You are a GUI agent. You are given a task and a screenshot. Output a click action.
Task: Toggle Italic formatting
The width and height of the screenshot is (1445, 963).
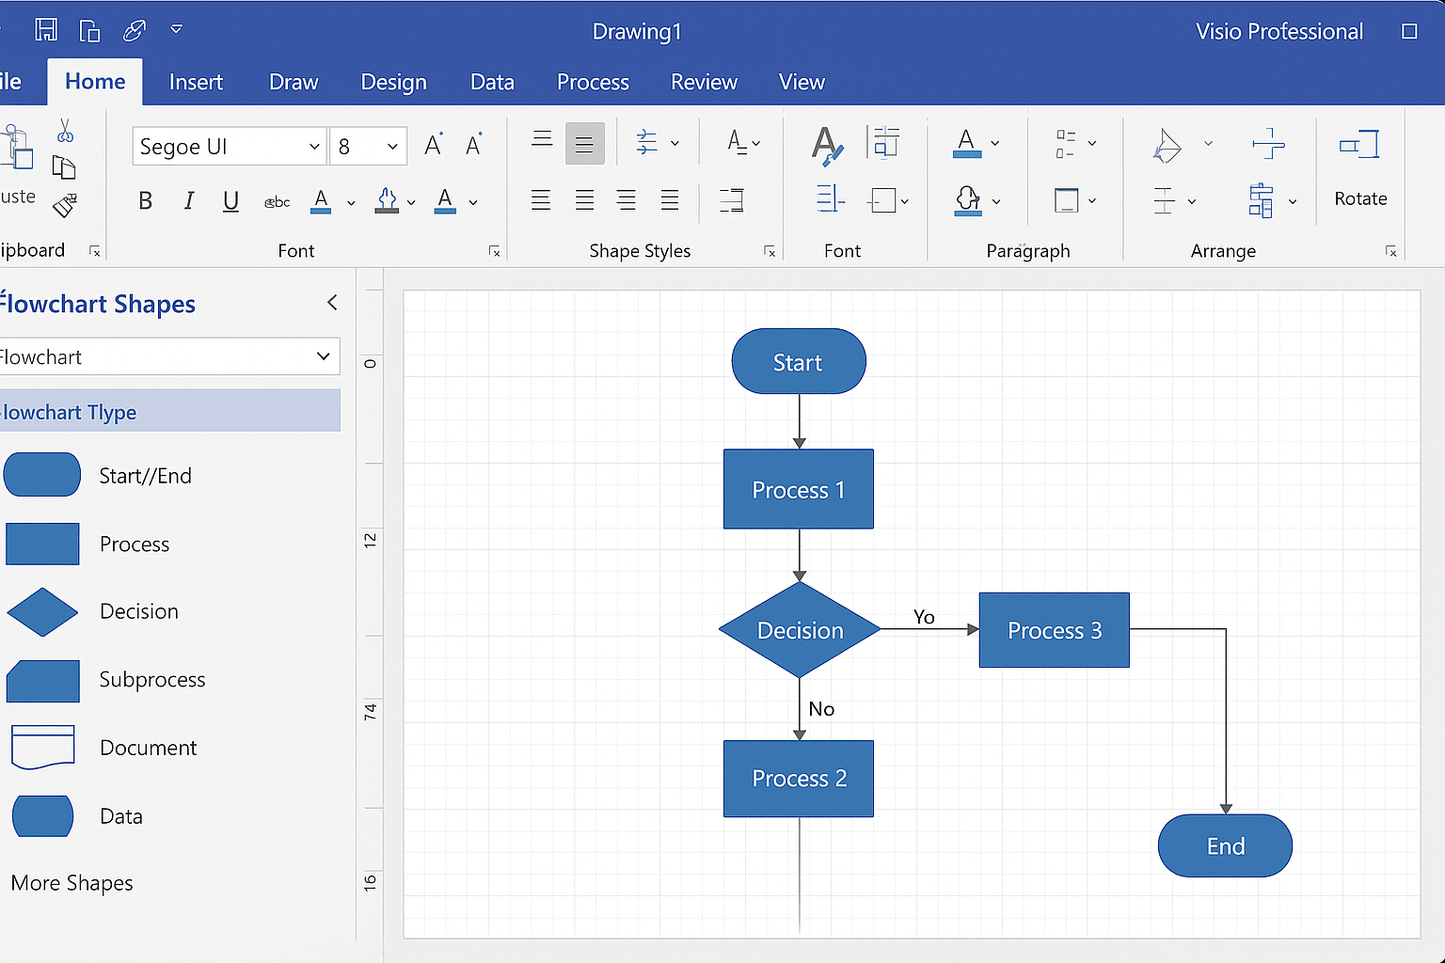point(188,201)
